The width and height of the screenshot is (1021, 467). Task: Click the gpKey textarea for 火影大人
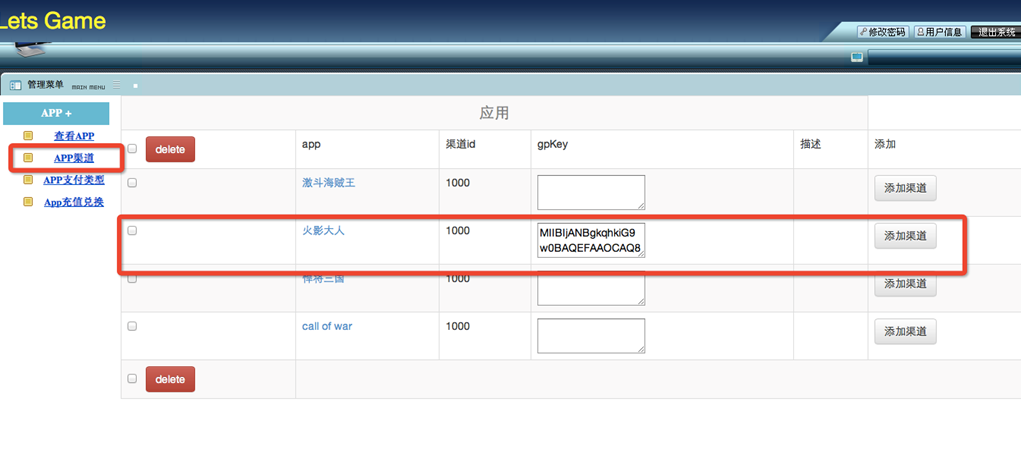590,240
